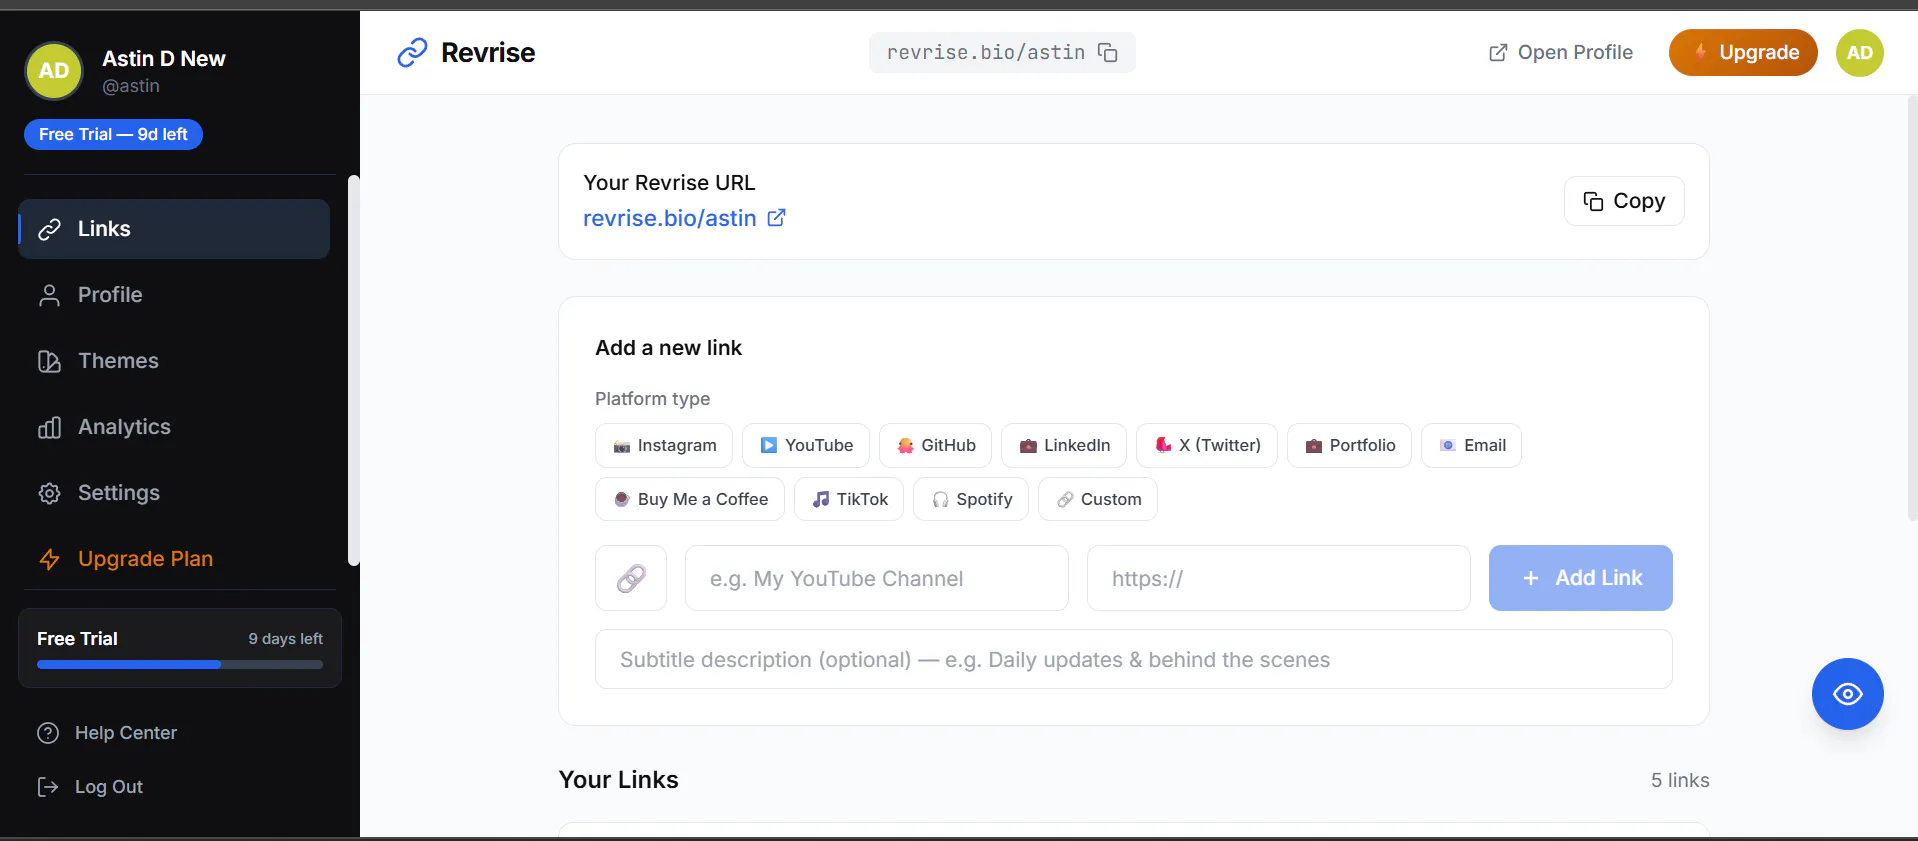This screenshot has width=1918, height=841.
Task: Select the Custom platform chip
Action: pos(1098,500)
